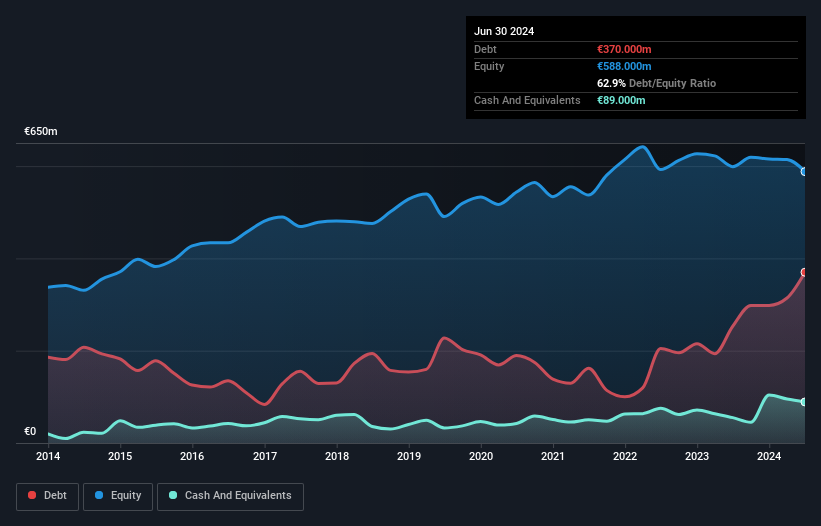Click the 2015 x-axis label

point(120,456)
